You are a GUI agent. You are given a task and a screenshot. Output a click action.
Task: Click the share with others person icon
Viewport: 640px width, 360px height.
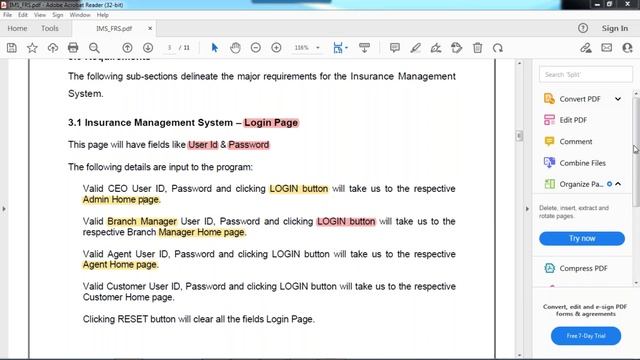(627, 48)
